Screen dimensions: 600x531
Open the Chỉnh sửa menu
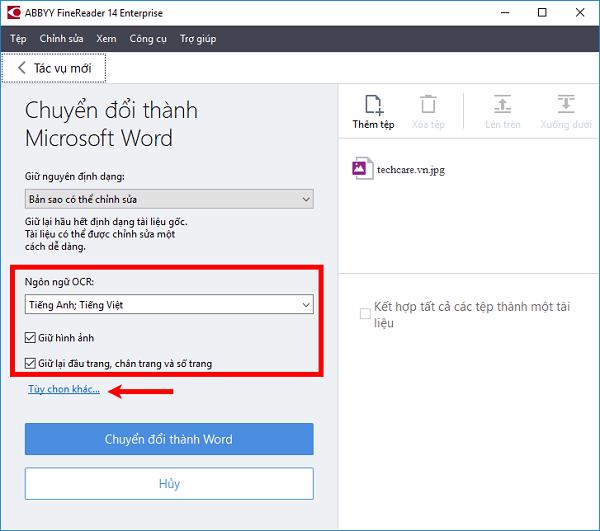(61, 39)
